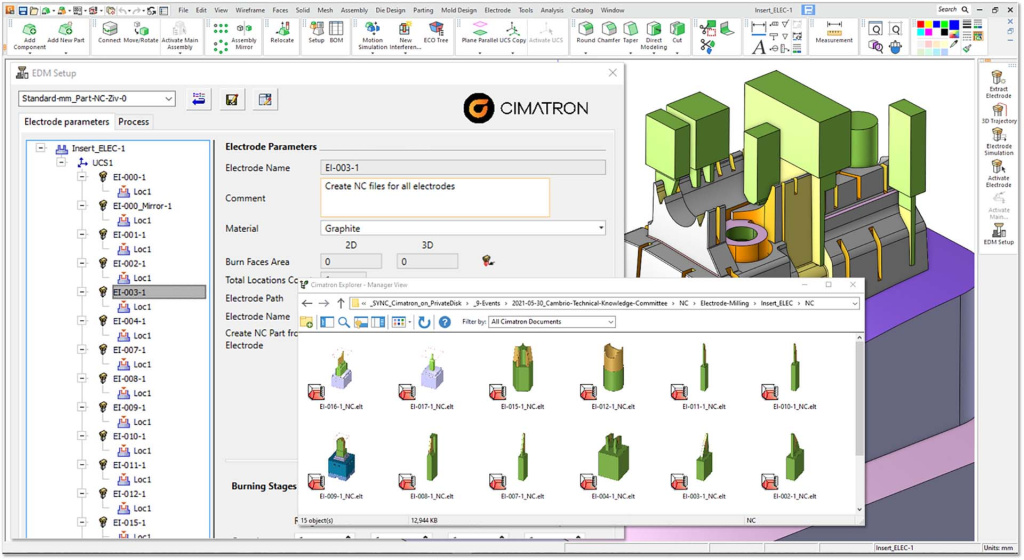Switch to the Process tab
The image size is (1024, 560).
[133, 122]
